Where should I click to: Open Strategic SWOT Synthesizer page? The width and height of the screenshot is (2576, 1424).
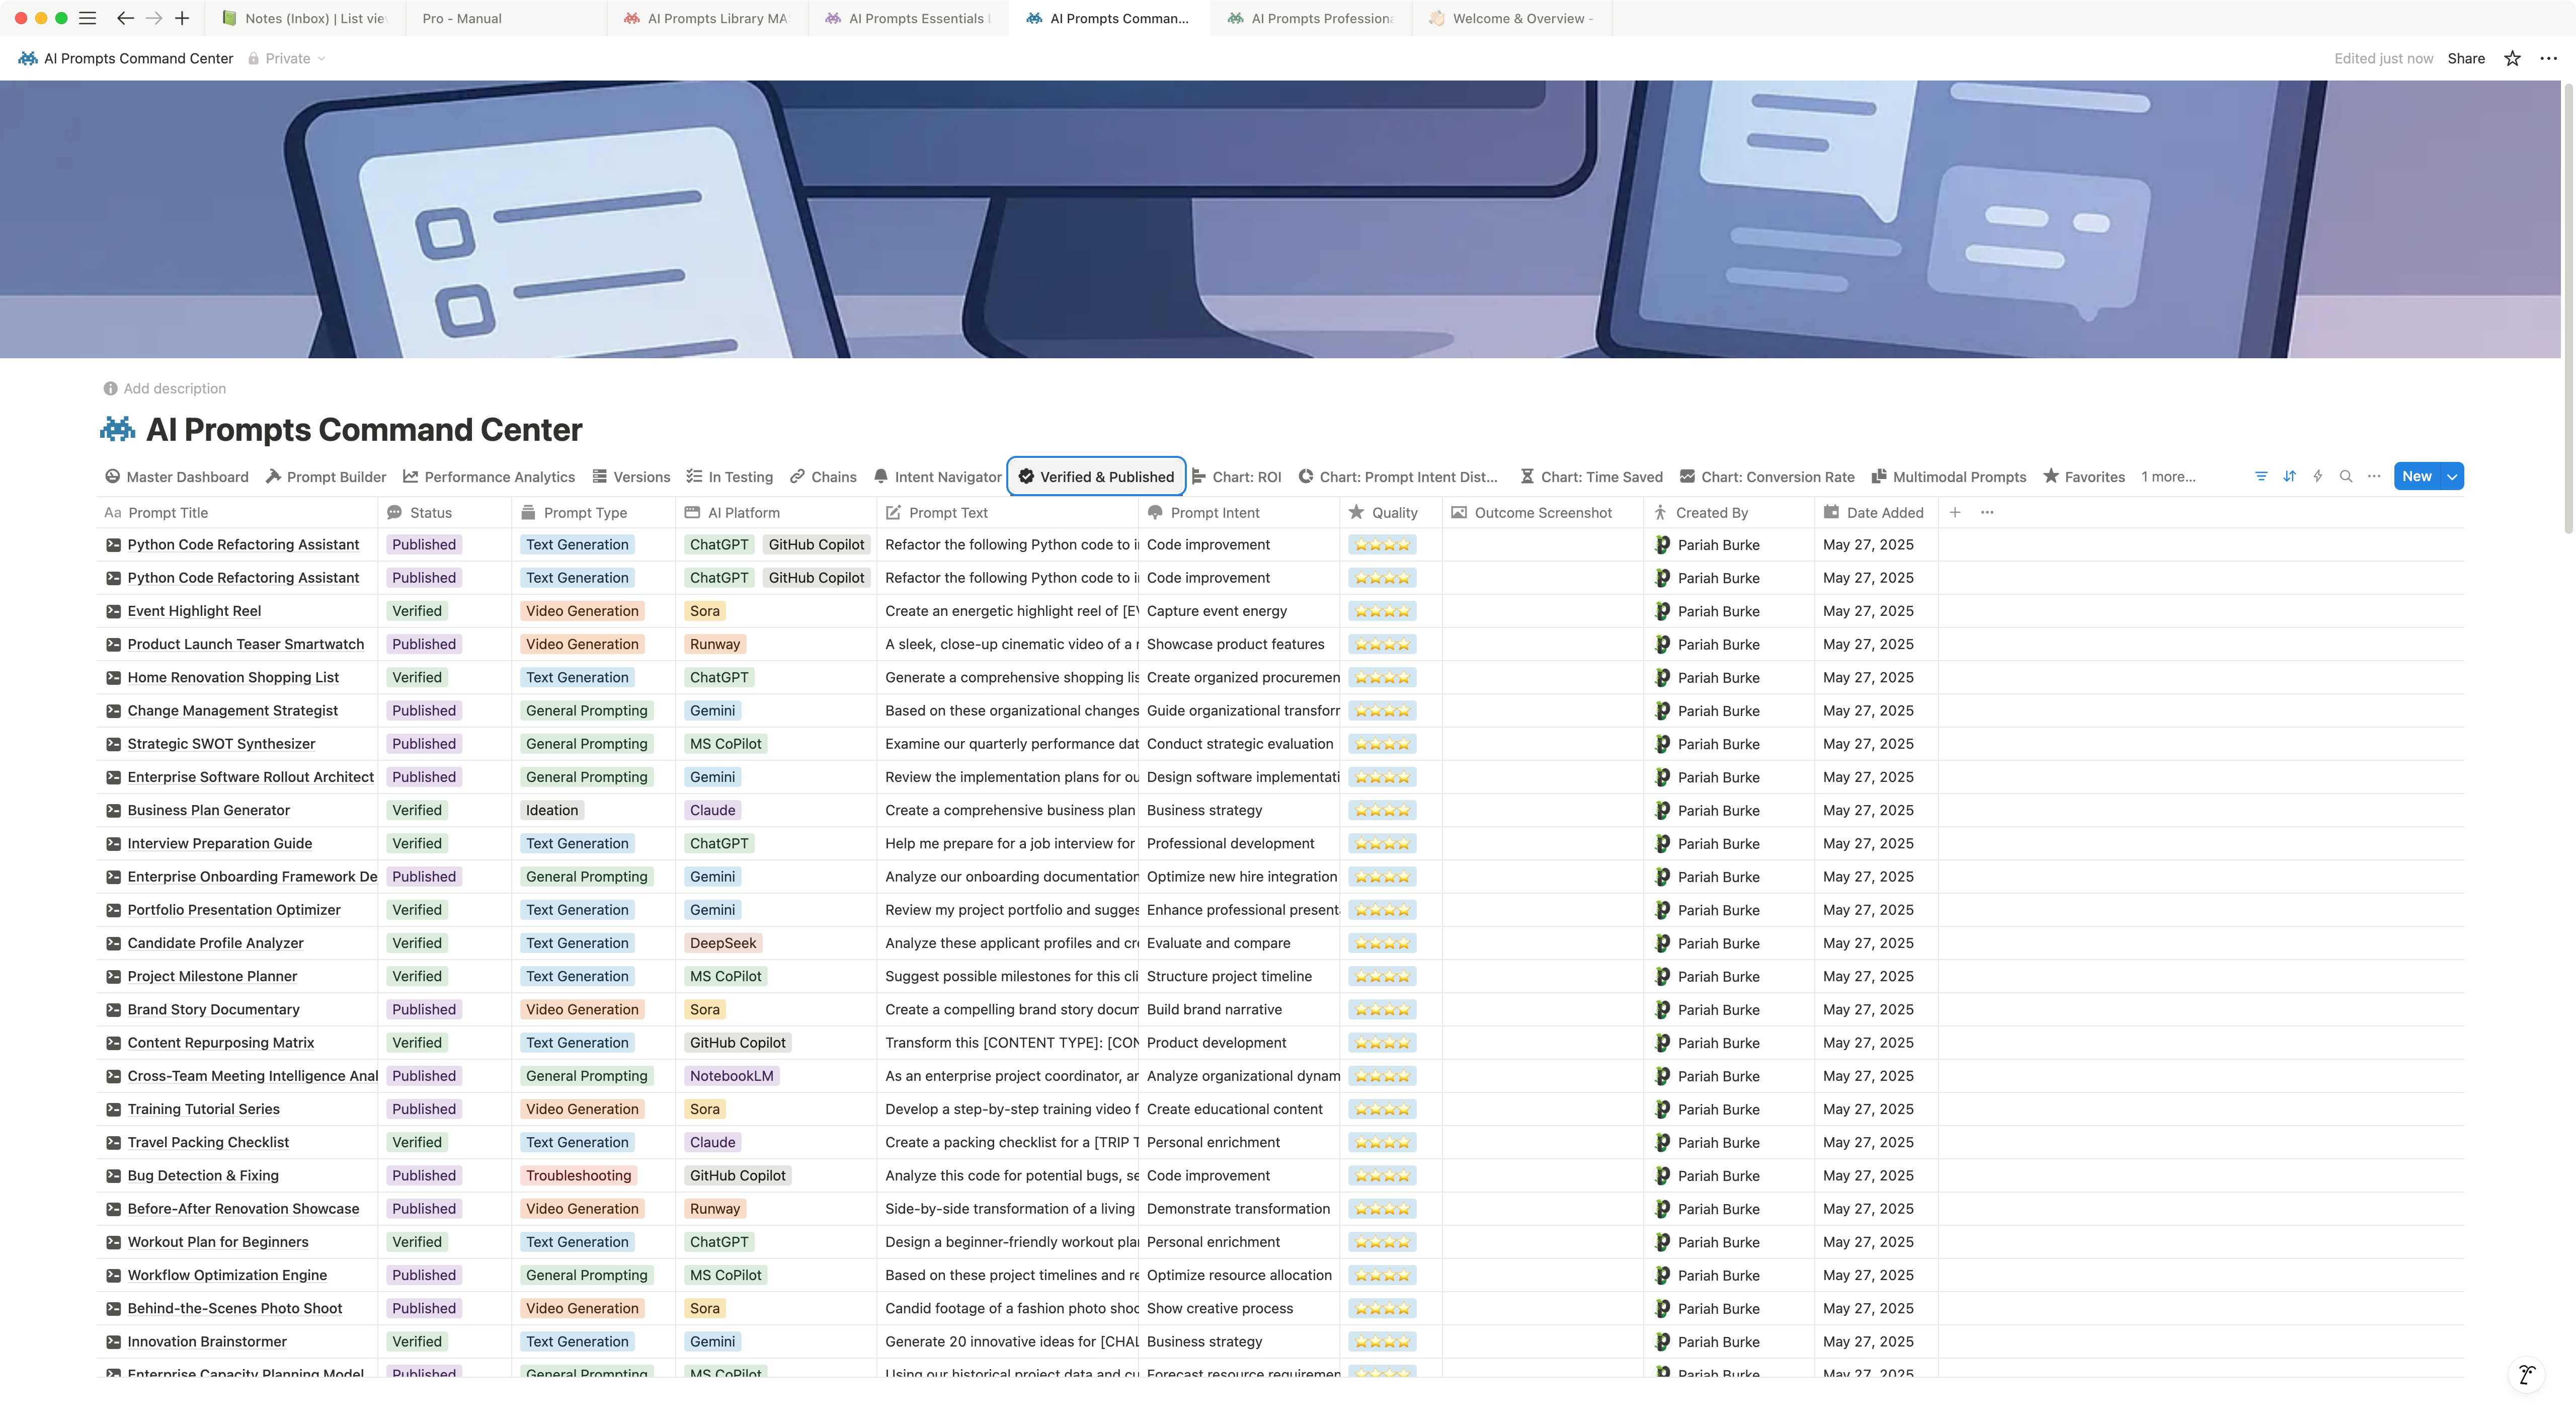[x=221, y=744]
